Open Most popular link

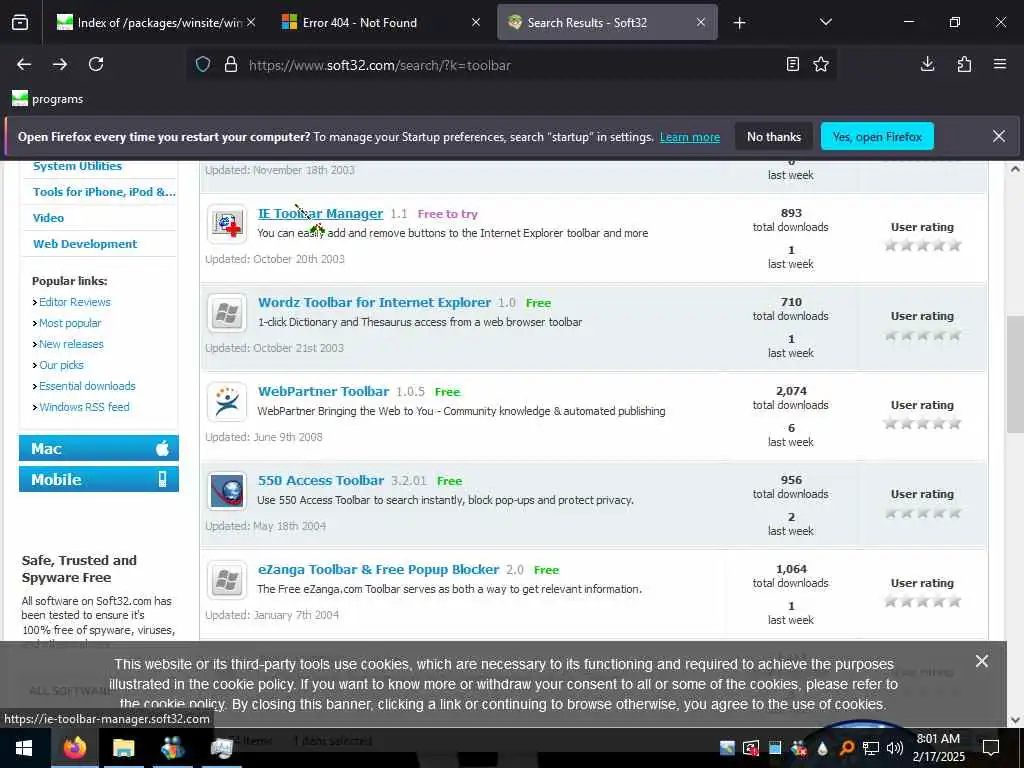coord(70,323)
